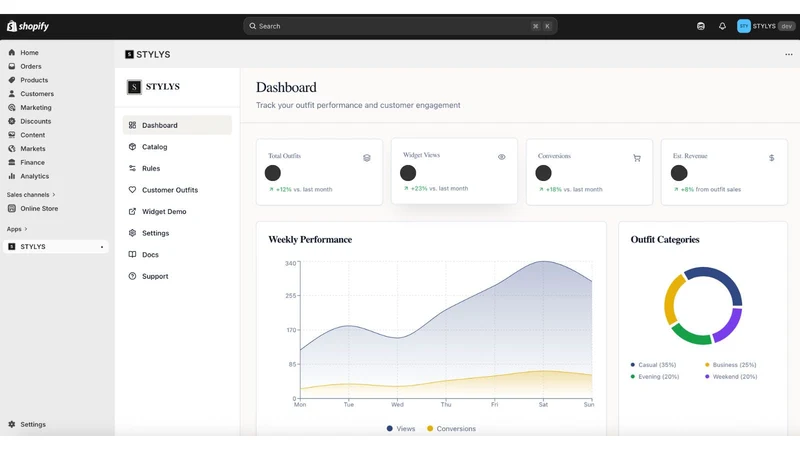
Task: Click the Markets globe icon
Action: [12, 148]
